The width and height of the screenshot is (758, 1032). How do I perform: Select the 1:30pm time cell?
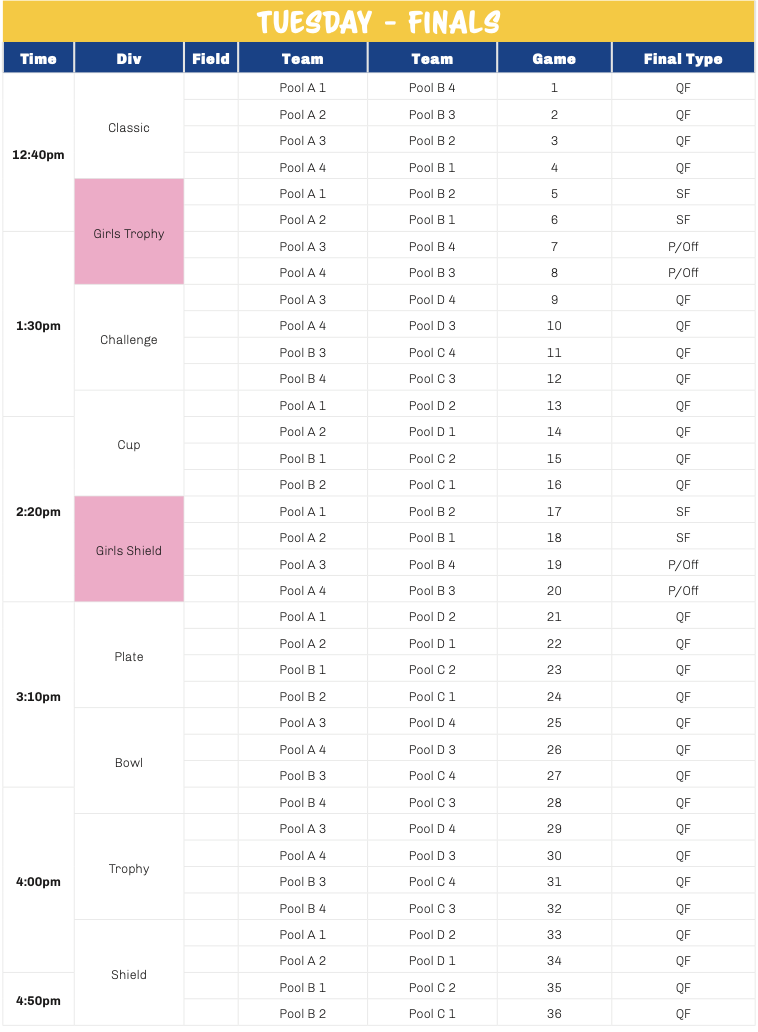coord(38,324)
